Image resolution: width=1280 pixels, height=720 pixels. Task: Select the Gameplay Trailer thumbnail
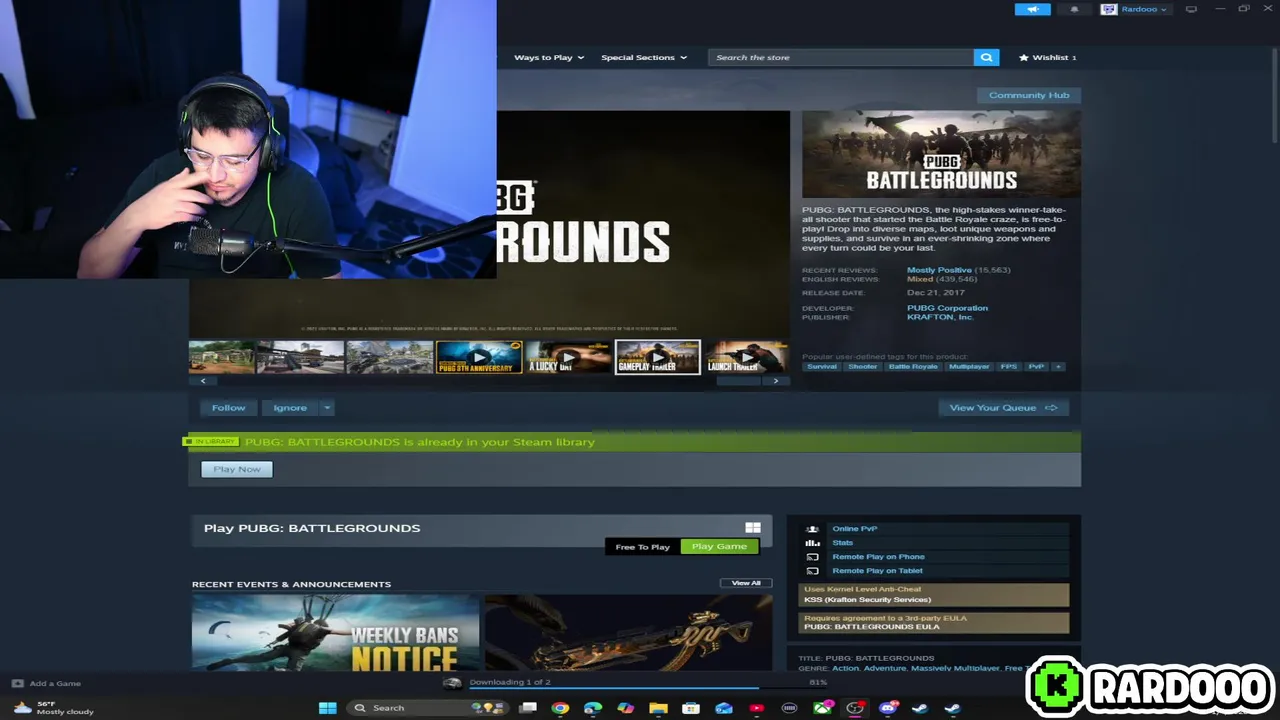point(657,357)
